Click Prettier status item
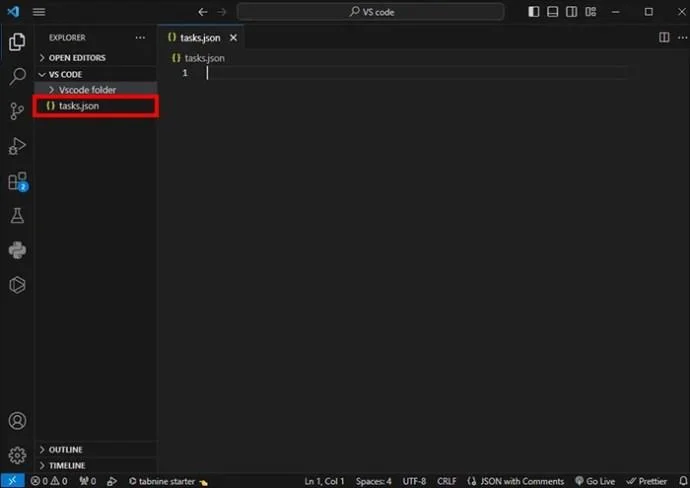The height and width of the screenshot is (488, 690). click(646, 481)
